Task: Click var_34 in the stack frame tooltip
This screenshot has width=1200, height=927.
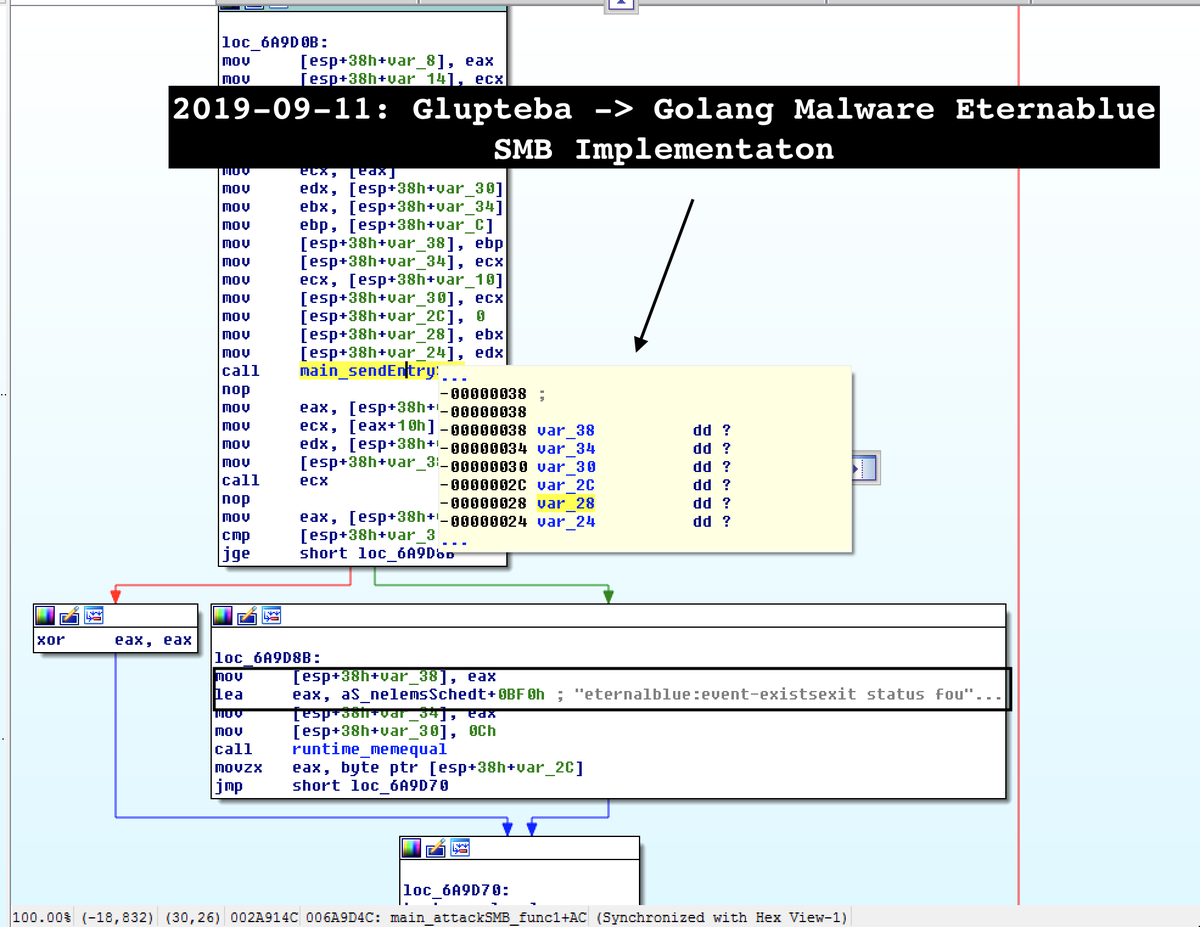Action: coord(566,449)
